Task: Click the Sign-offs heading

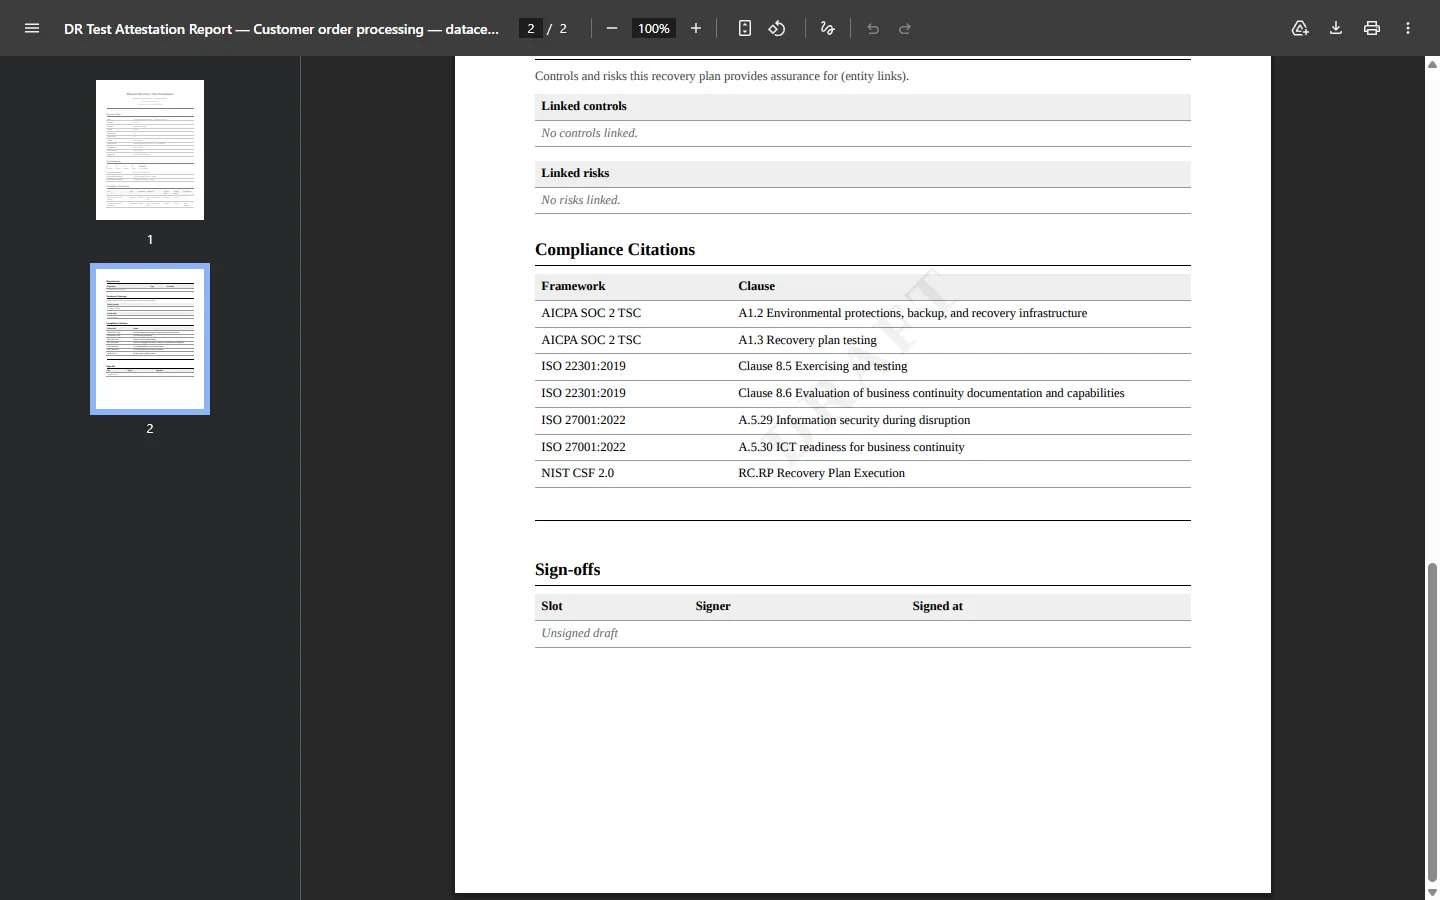Action: [x=568, y=570]
